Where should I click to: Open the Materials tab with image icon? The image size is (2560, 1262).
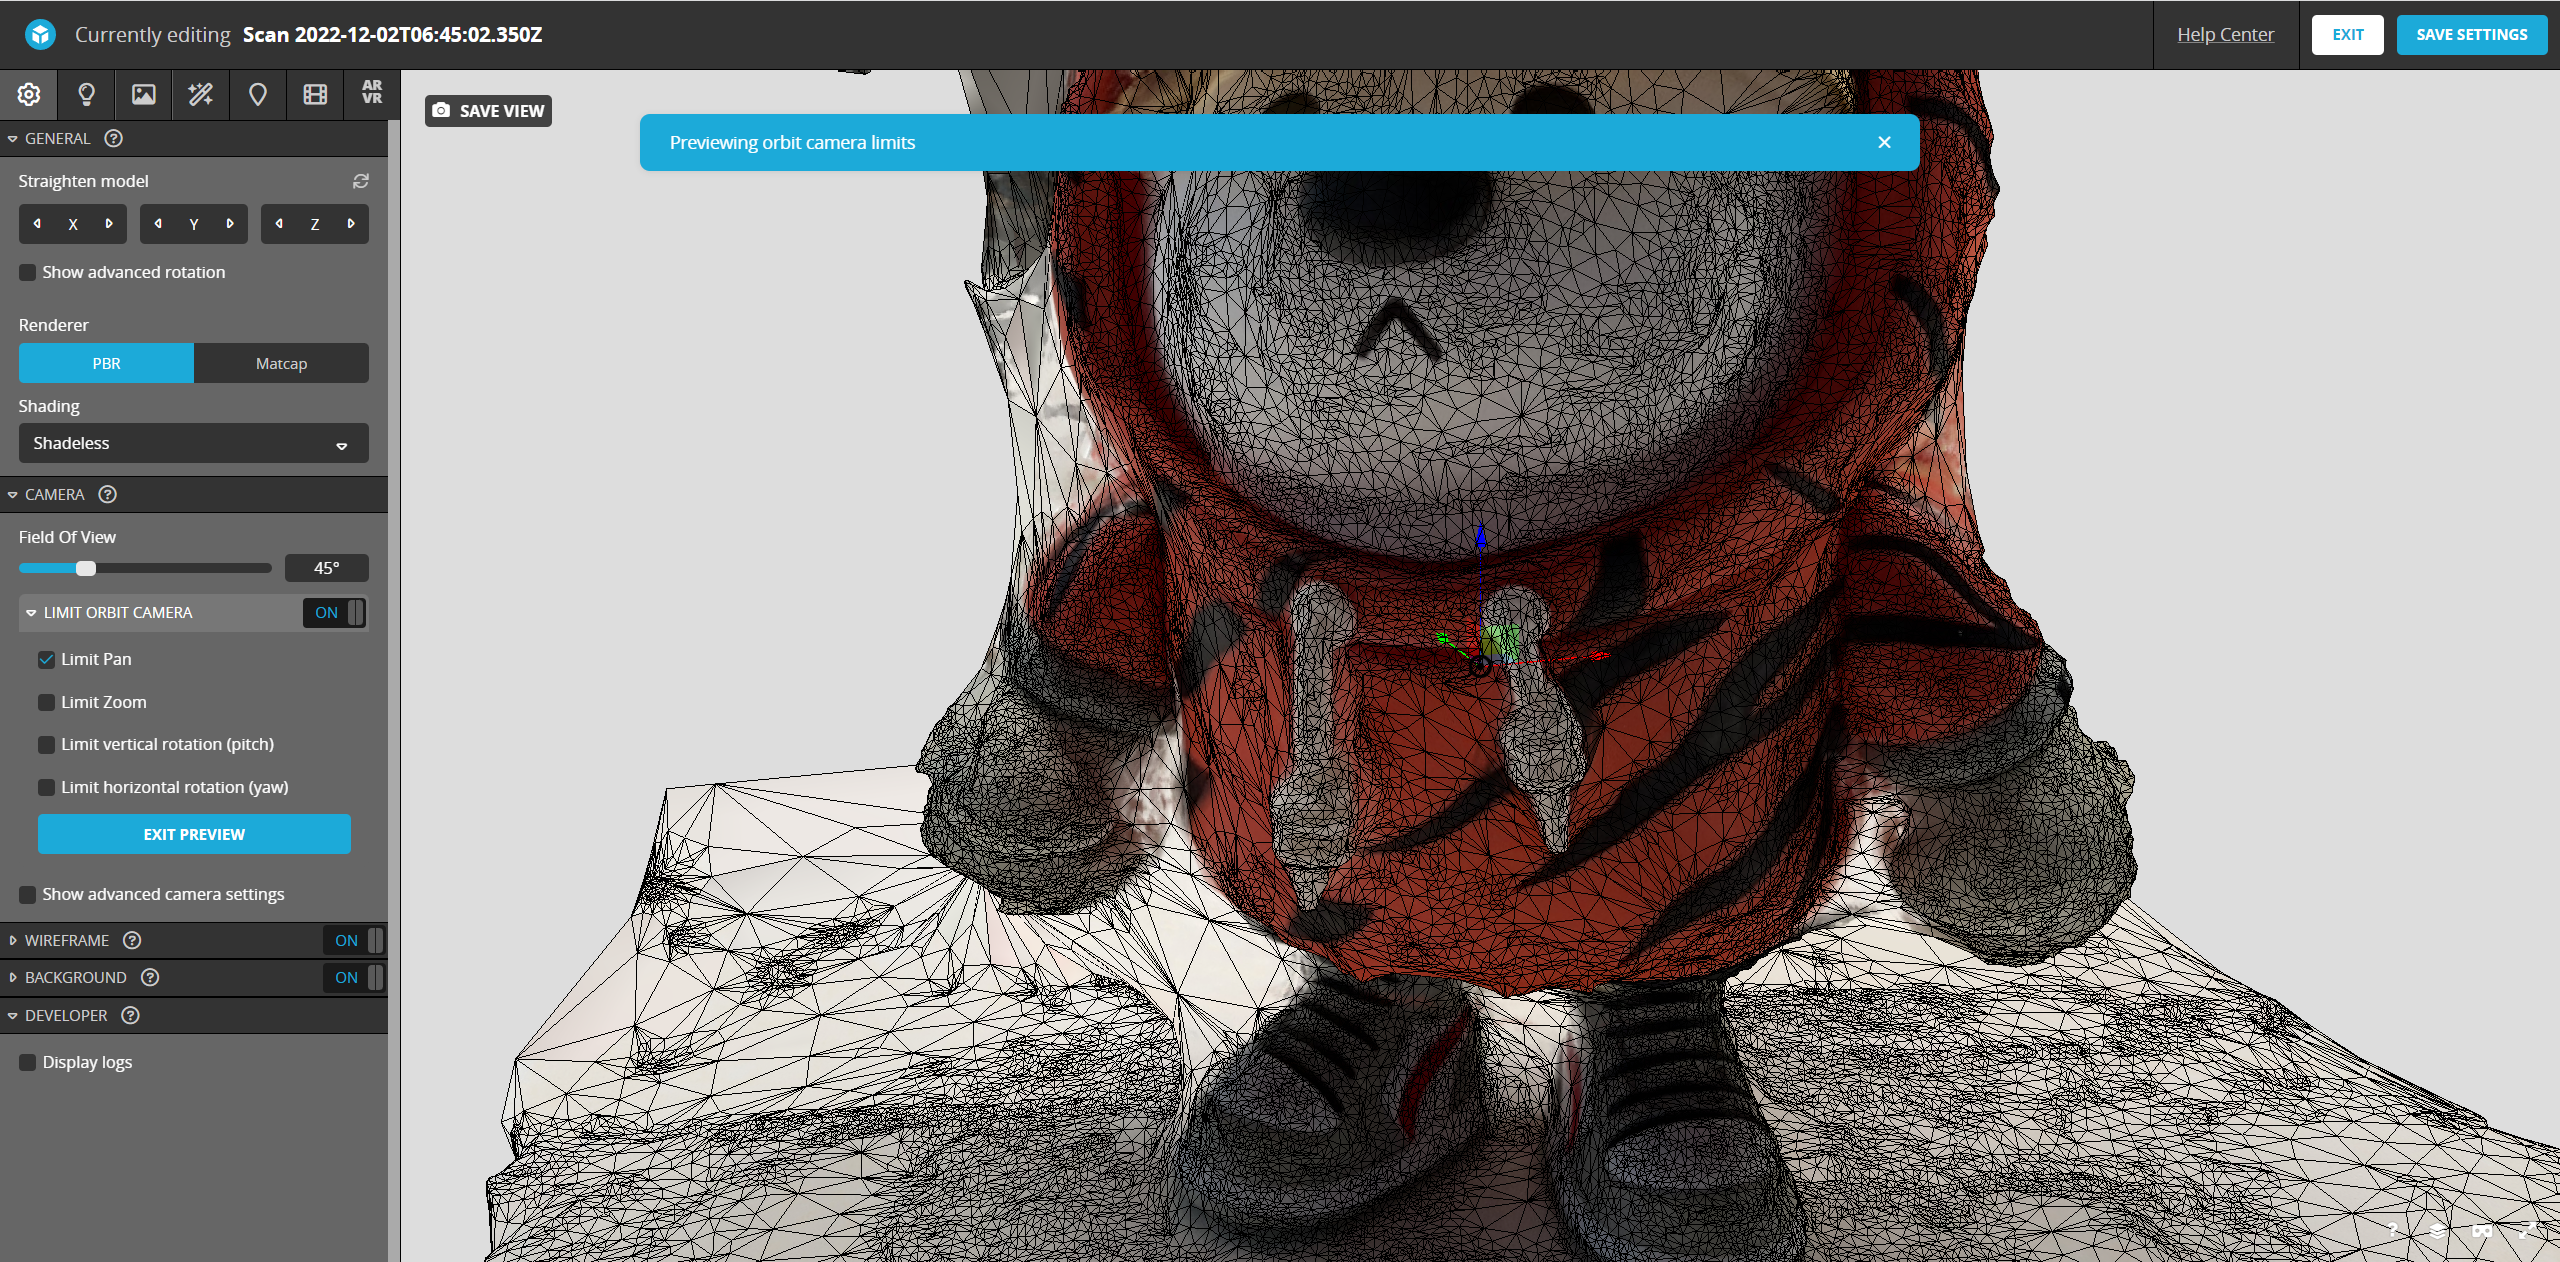pyautogui.click(x=143, y=95)
